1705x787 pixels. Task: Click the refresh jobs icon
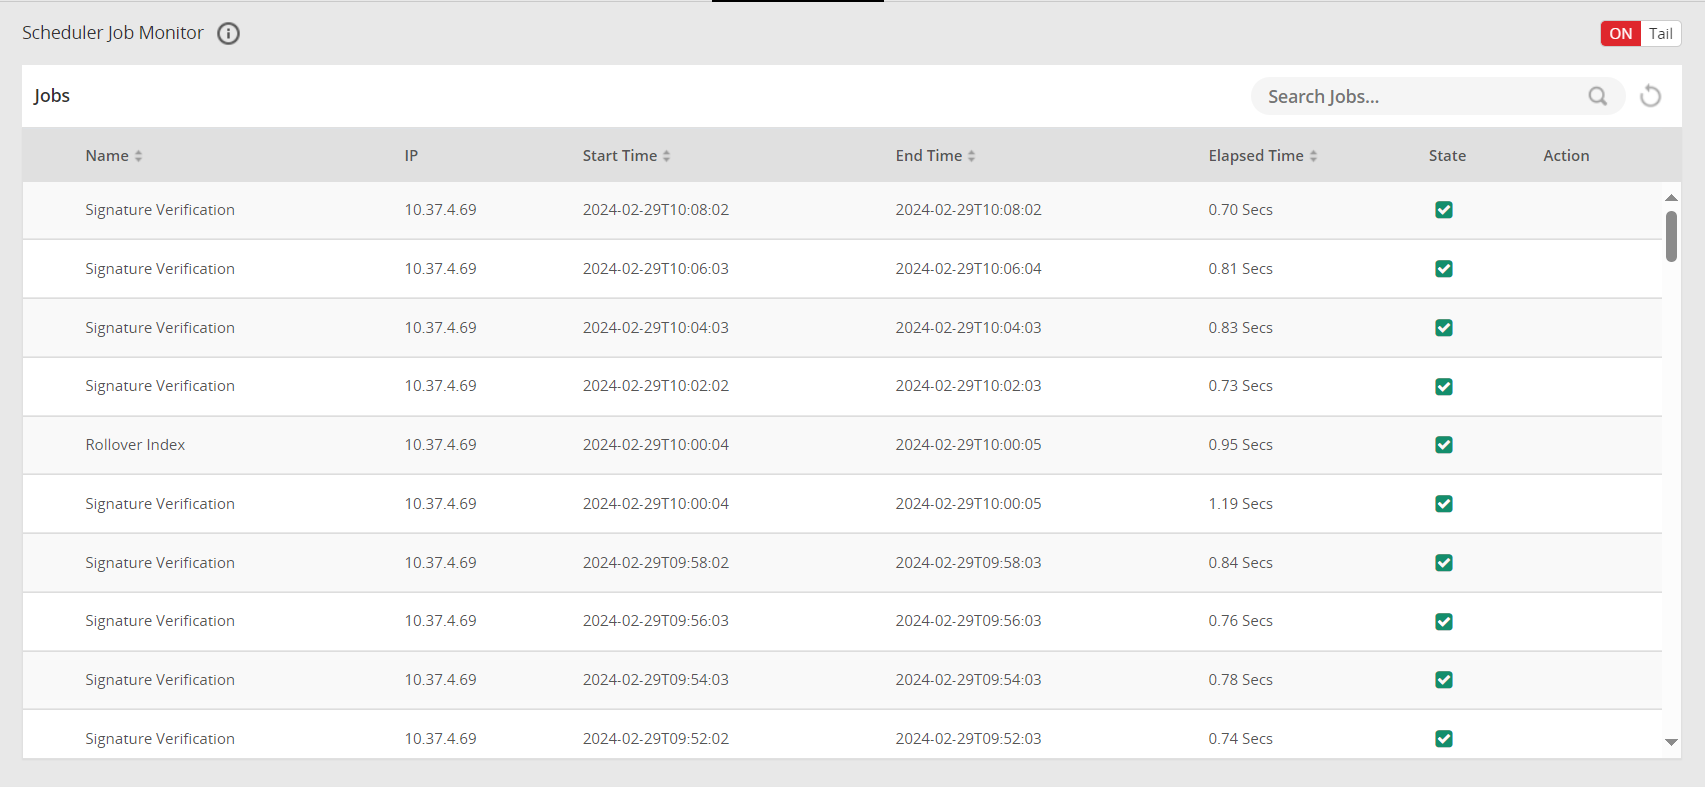(x=1650, y=96)
